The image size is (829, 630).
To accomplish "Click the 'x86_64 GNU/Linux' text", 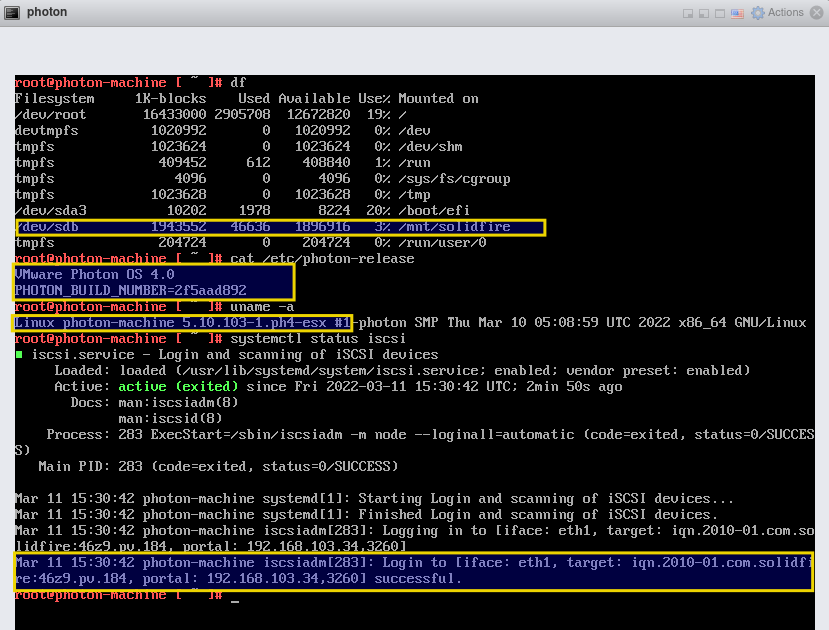I will (x=742, y=322).
